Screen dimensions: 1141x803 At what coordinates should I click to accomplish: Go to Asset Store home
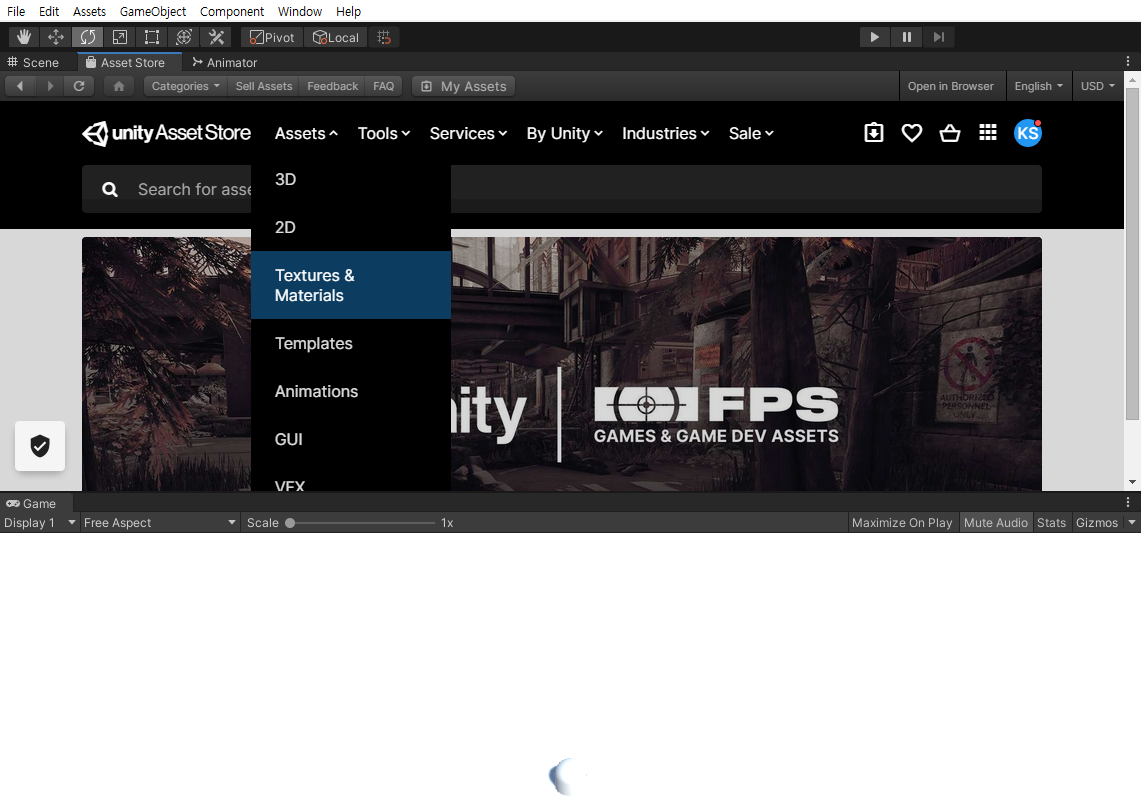coord(119,86)
